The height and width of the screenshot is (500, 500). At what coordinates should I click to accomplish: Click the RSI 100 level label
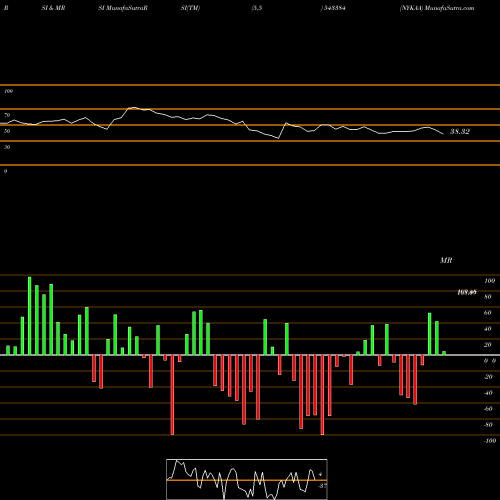(x=8, y=91)
